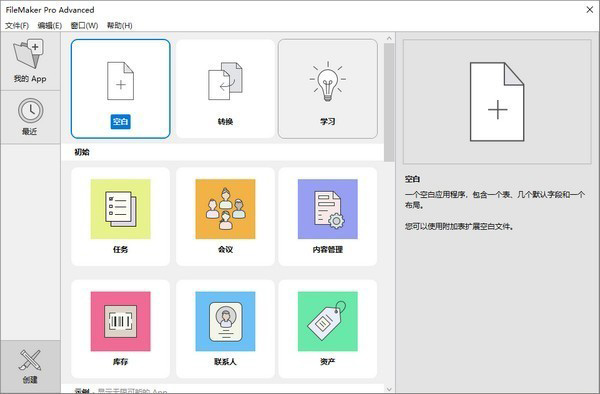Pick the 任务 (Tasks) starter template

click(121, 217)
